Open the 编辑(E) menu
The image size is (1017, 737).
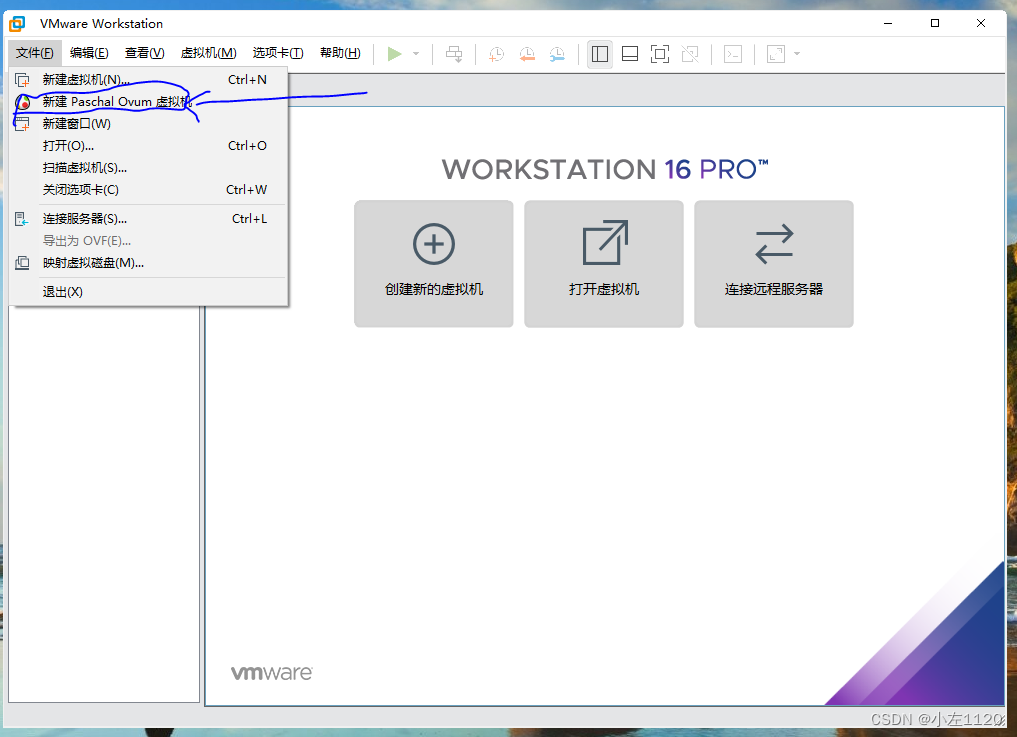[x=89, y=53]
